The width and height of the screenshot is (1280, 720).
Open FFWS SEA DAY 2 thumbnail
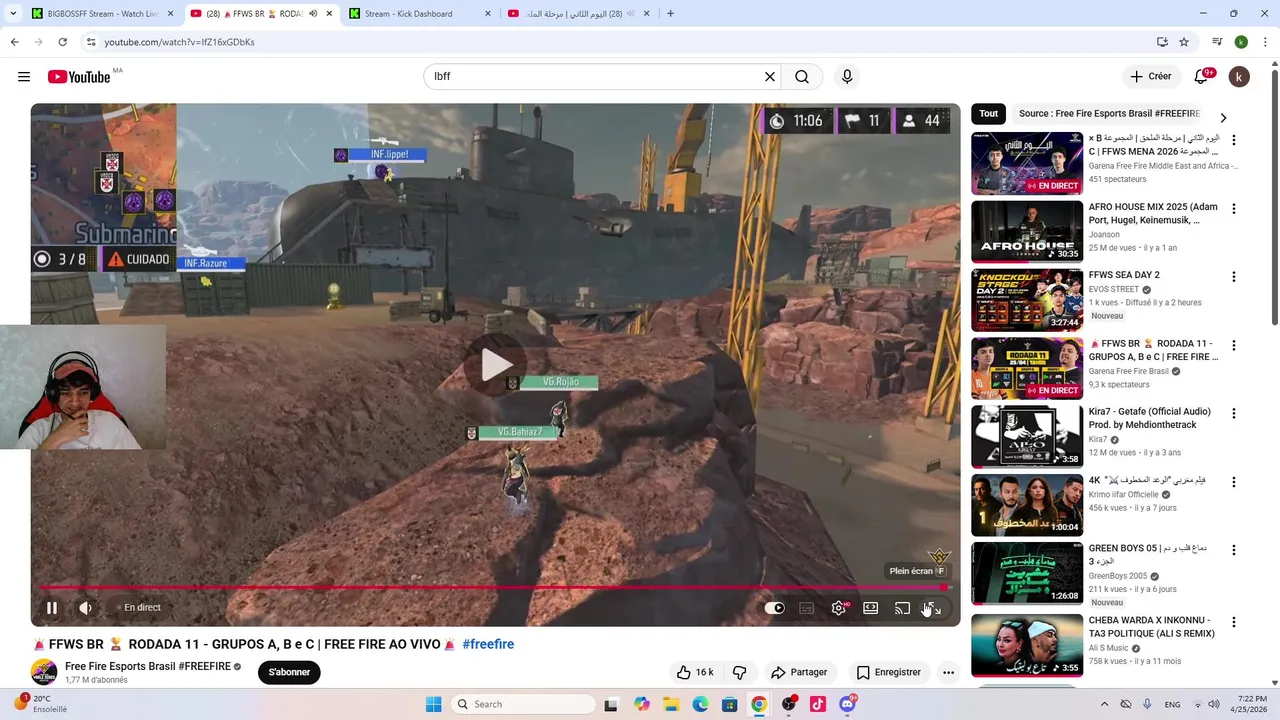click(x=1027, y=299)
